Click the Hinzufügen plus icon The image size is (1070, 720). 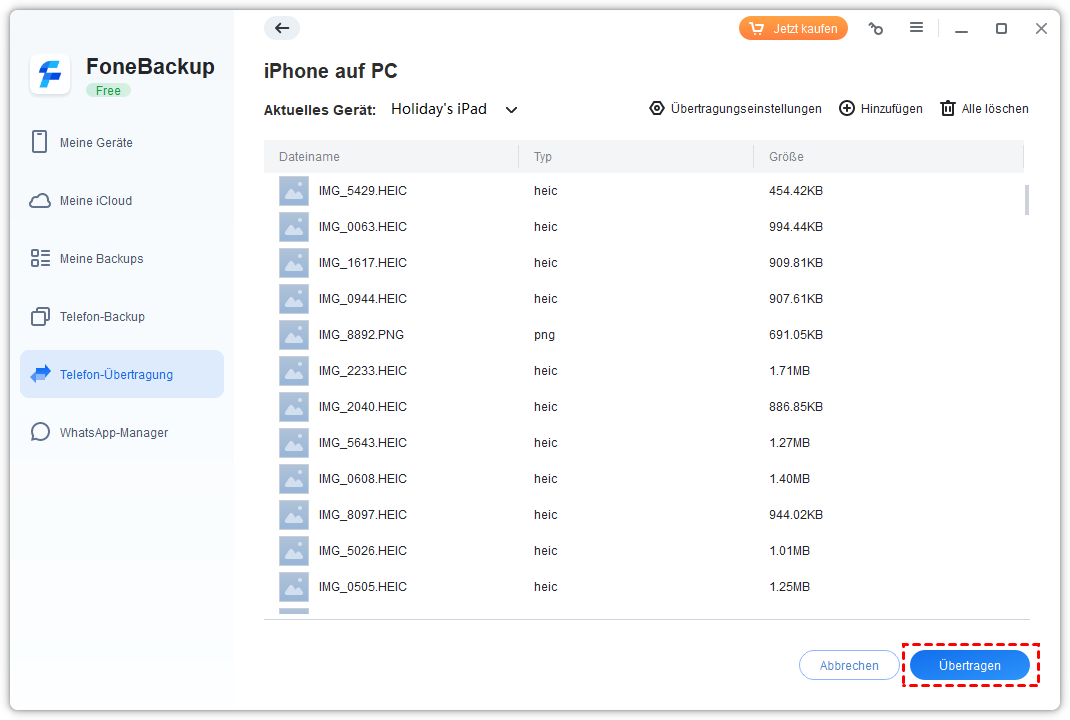847,108
